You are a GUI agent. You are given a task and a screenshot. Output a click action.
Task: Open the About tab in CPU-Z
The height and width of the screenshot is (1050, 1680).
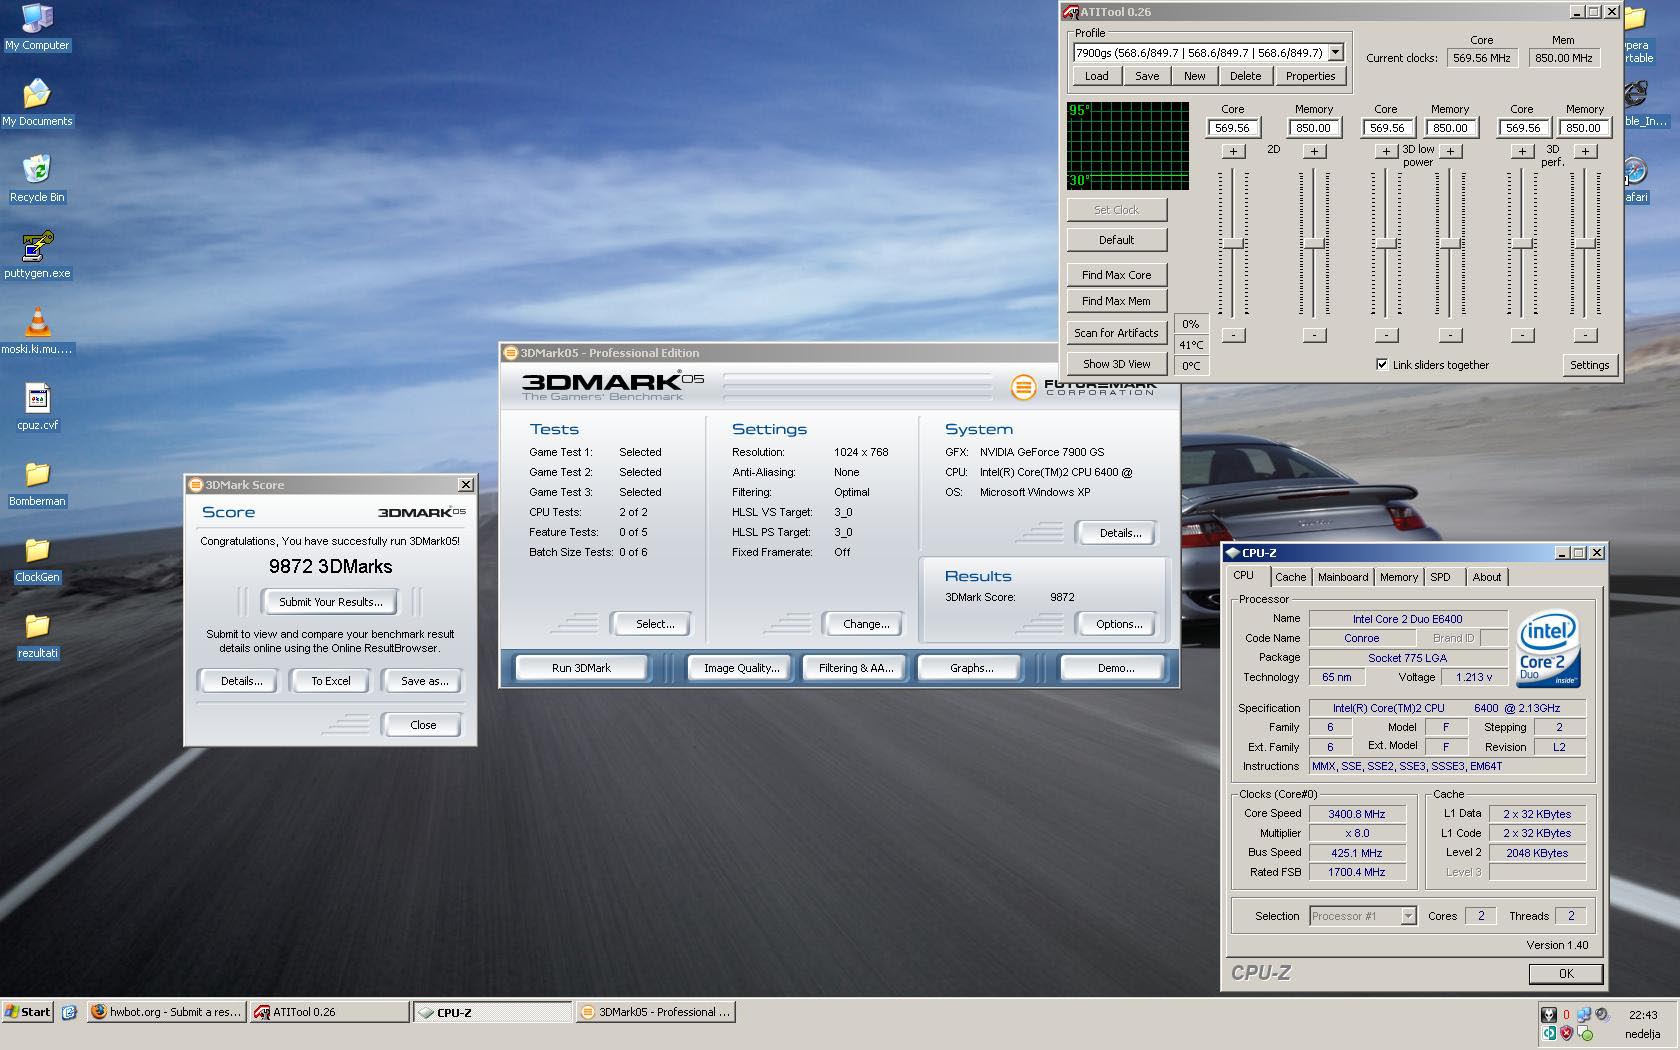1487,577
